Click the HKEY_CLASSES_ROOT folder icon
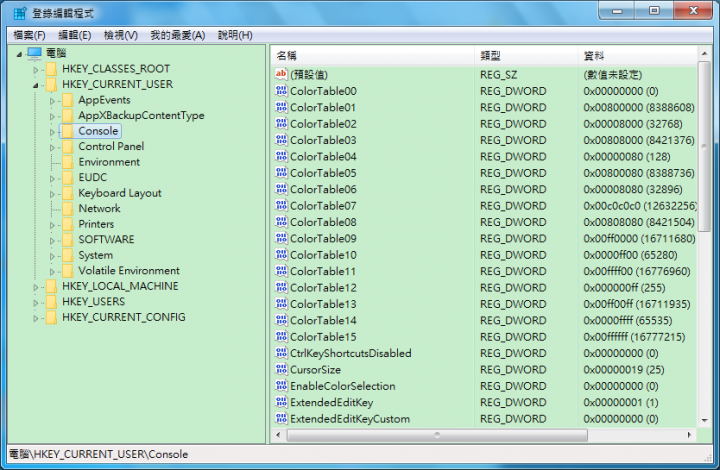Viewport: 720px width, 470px height. coord(52,69)
